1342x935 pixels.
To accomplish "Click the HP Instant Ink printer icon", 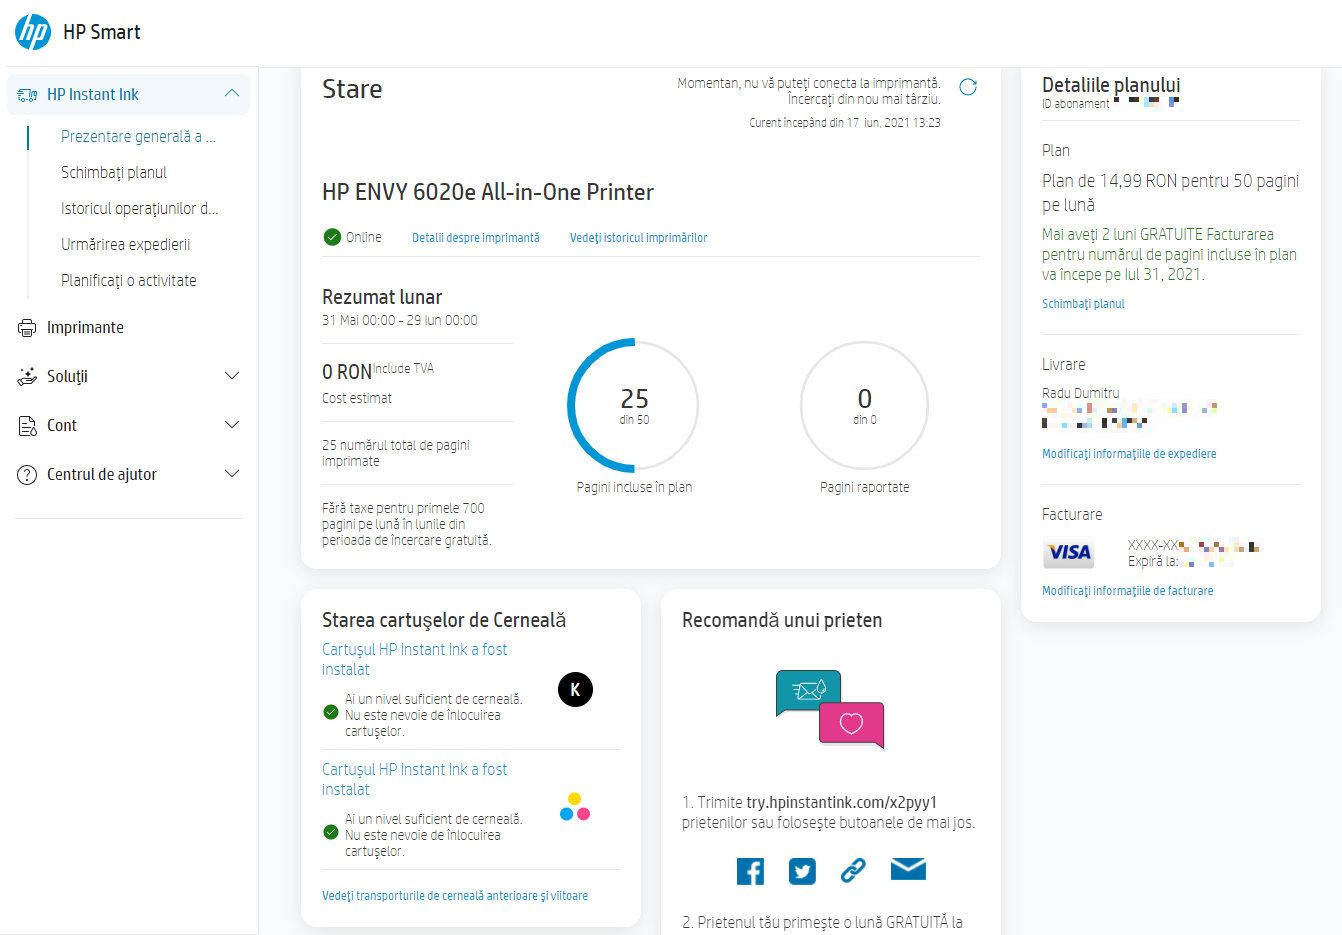I will tap(27, 95).
